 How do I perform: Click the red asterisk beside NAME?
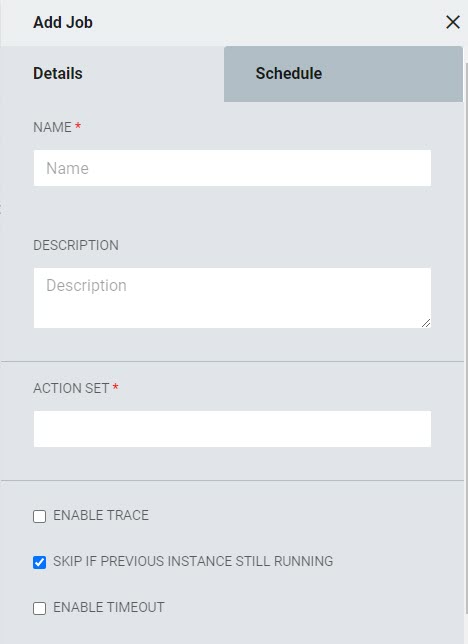pyautogui.click(x=78, y=126)
